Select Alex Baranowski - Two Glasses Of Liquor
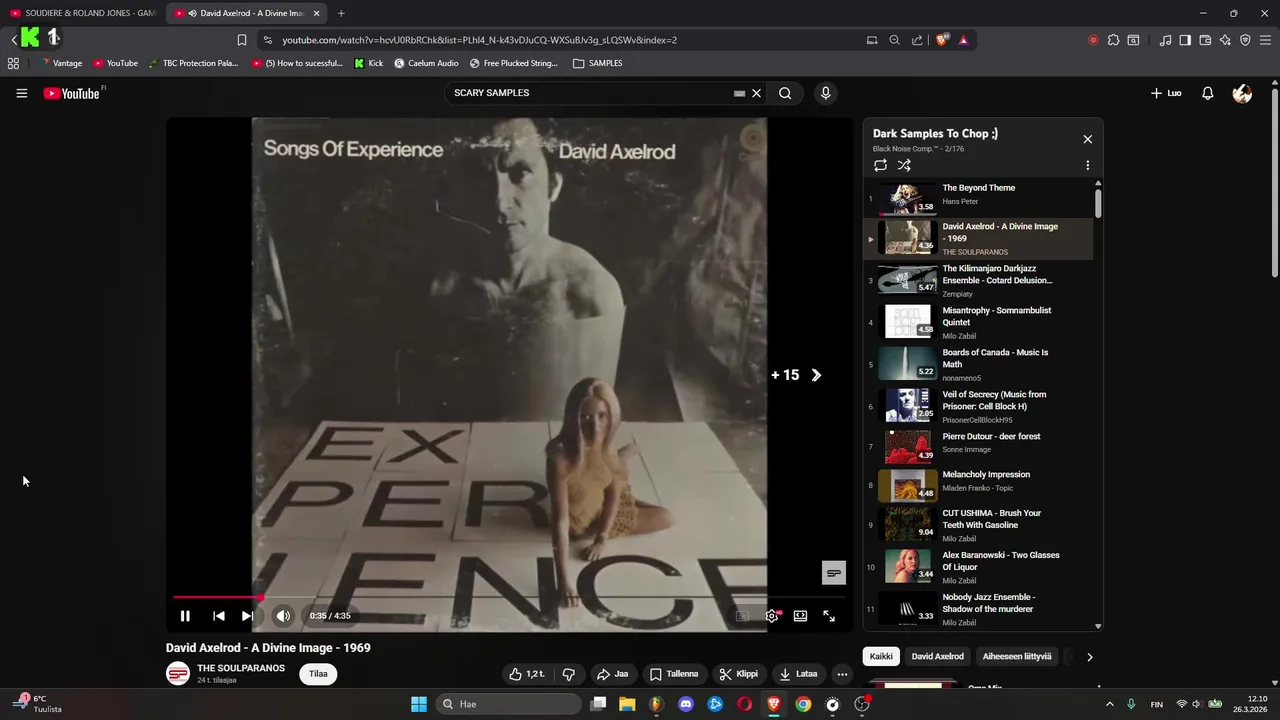The height and width of the screenshot is (720, 1280). point(978,566)
